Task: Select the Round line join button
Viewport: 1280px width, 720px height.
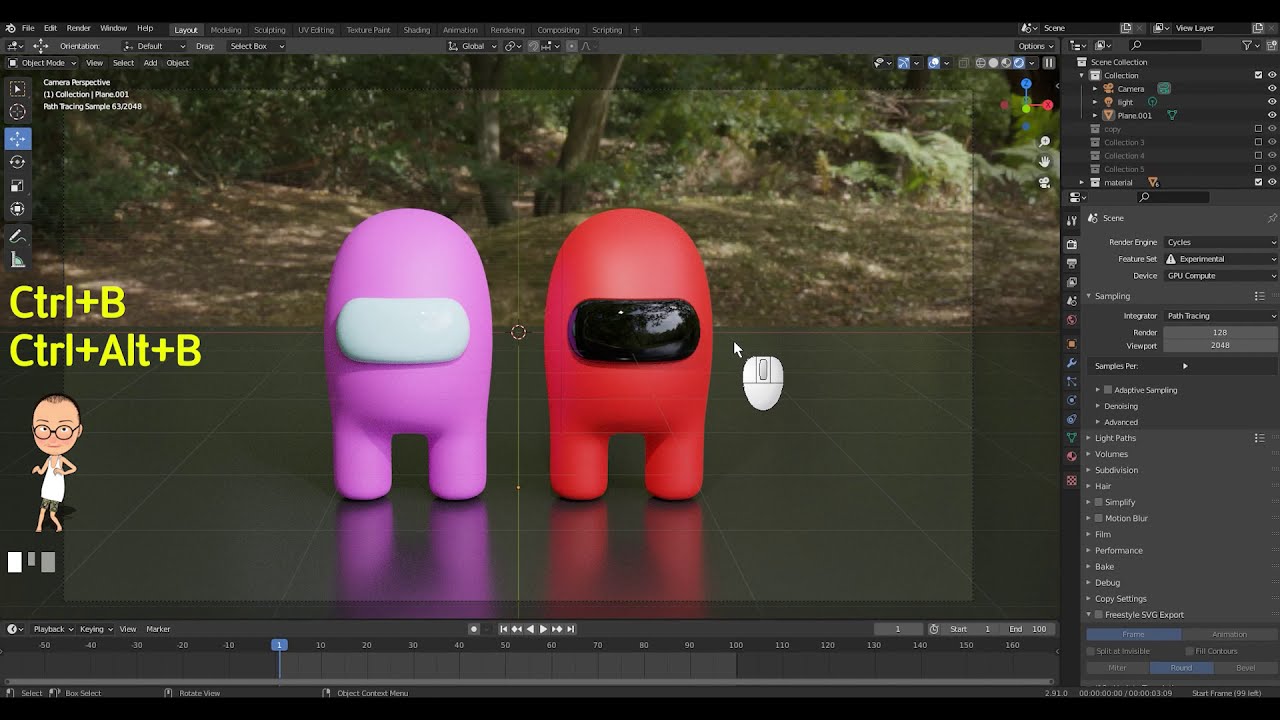Action: [x=1181, y=668]
